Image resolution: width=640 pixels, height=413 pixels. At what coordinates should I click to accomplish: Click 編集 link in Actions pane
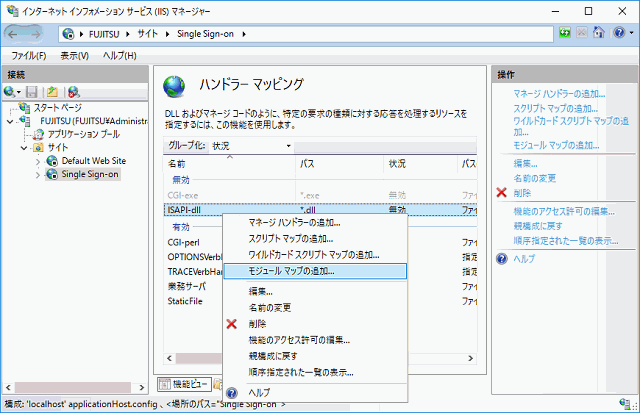pos(525,164)
